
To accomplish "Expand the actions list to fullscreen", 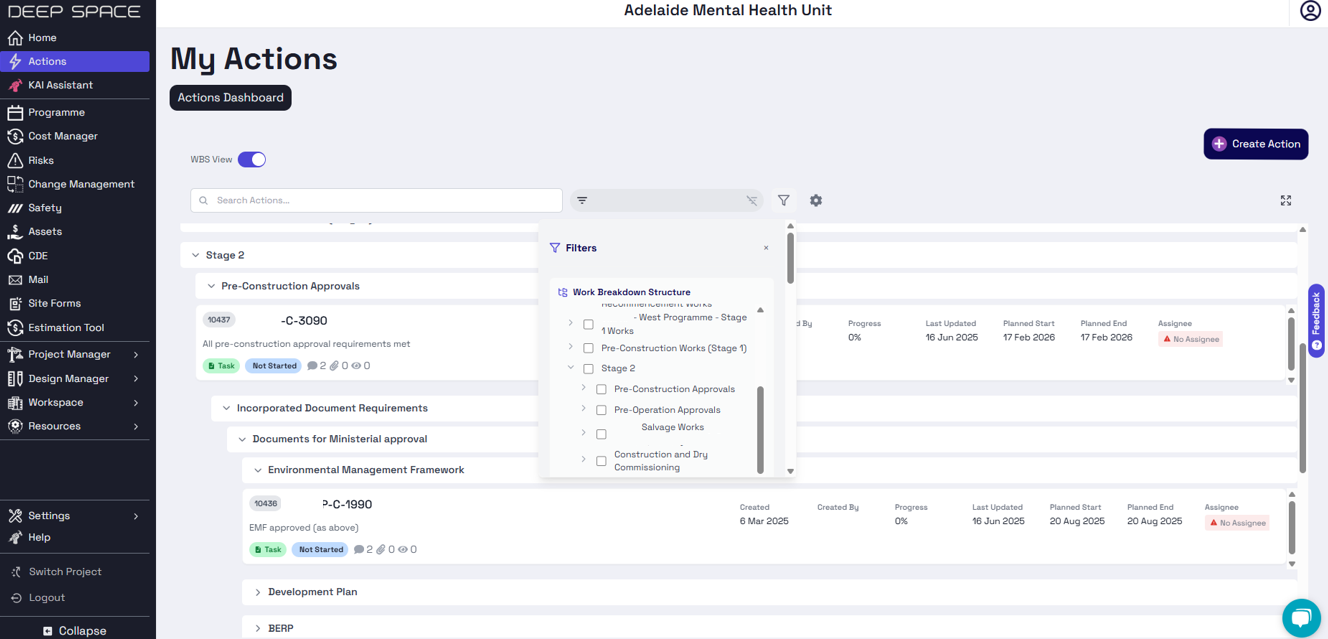I will (x=1286, y=201).
